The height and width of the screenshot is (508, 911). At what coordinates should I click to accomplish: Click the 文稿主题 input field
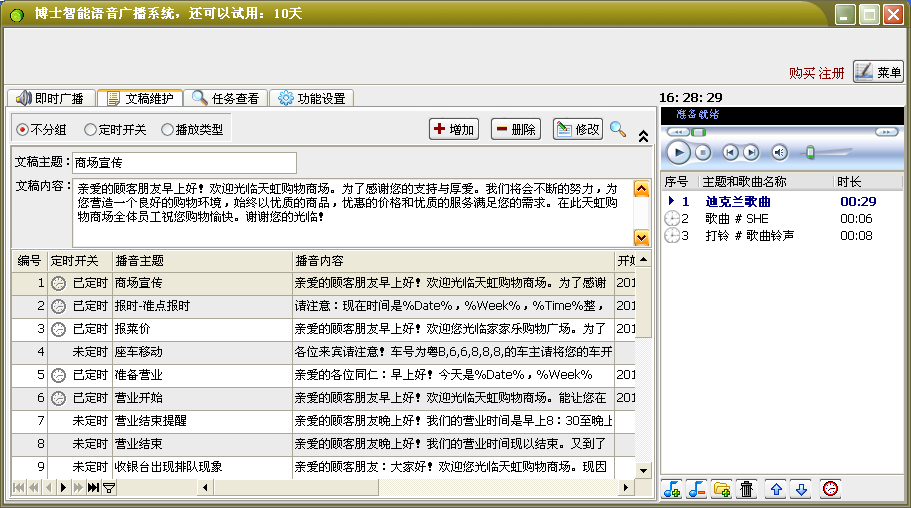[184, 163]
